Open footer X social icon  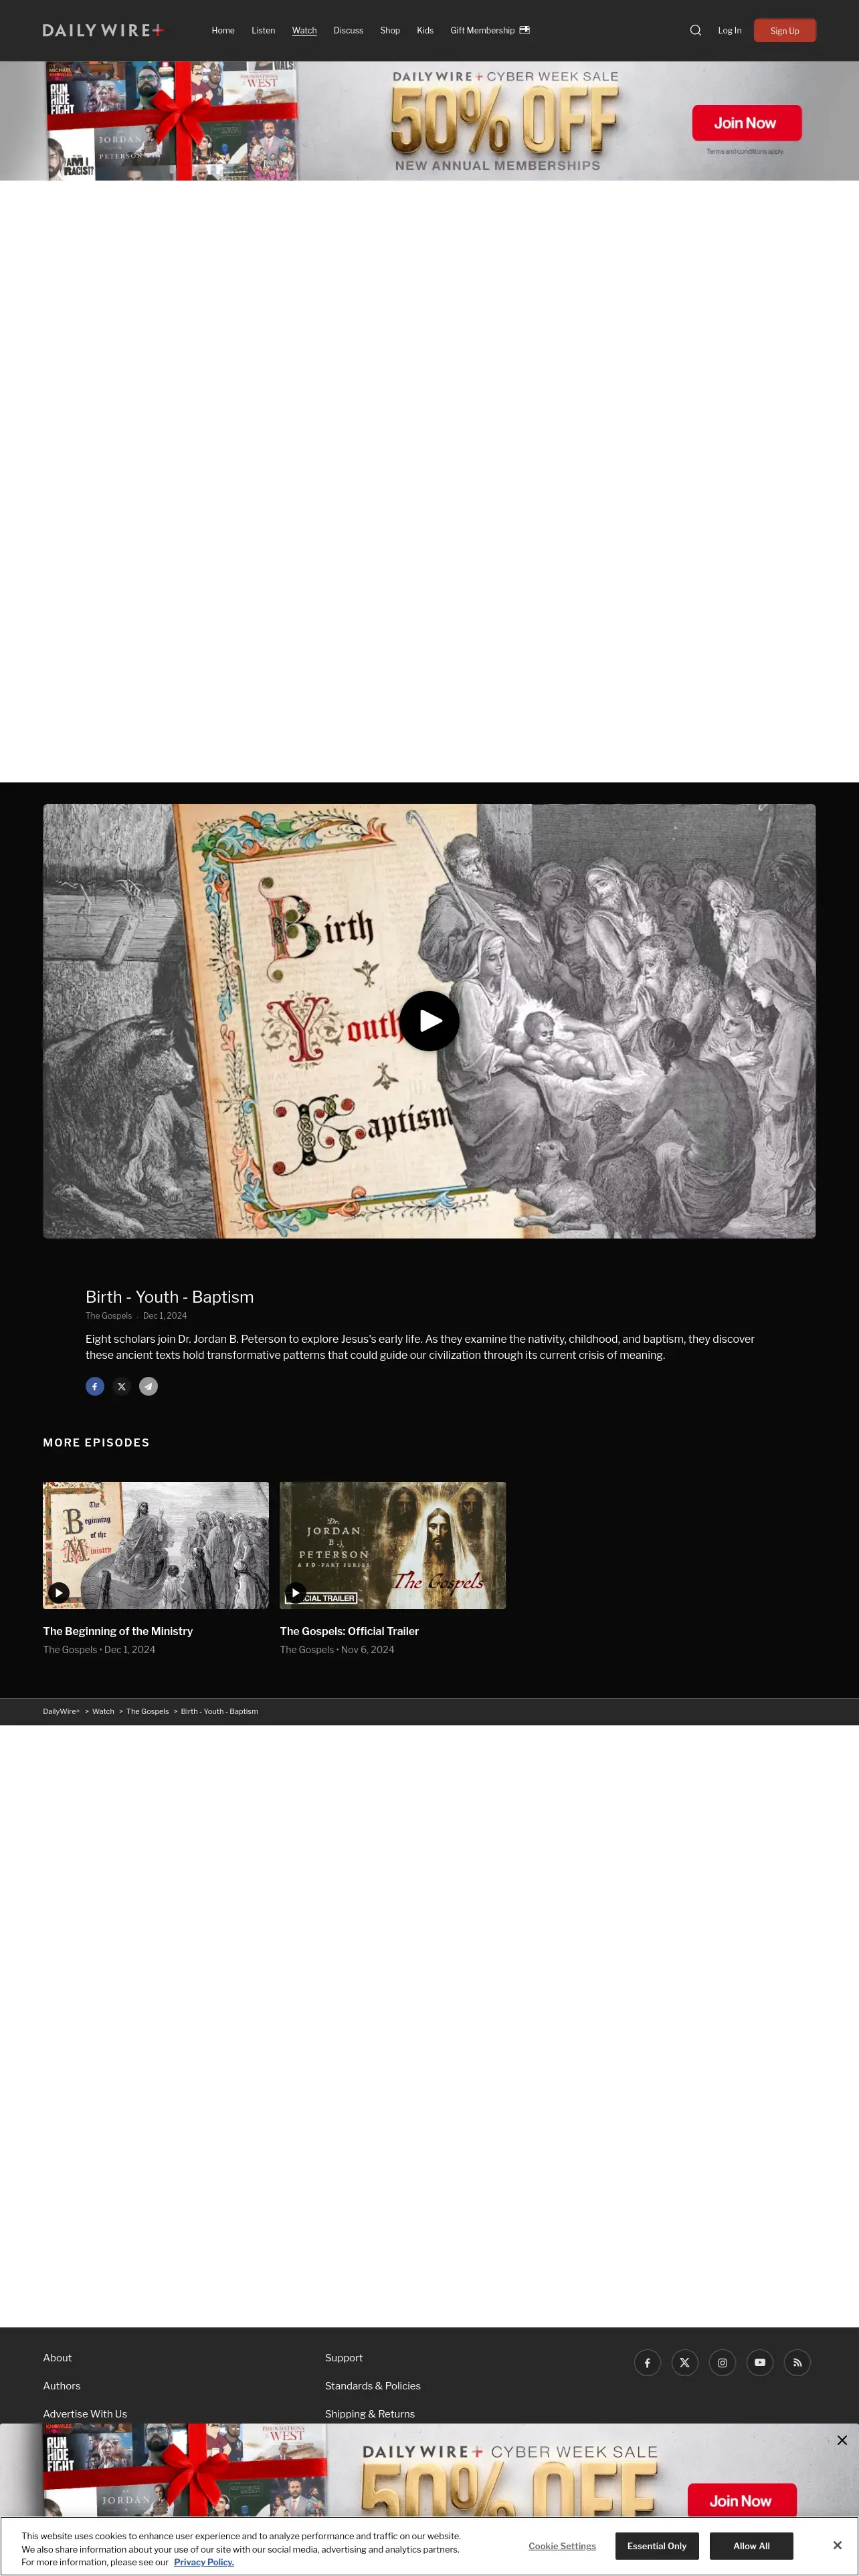point(685,2362)
